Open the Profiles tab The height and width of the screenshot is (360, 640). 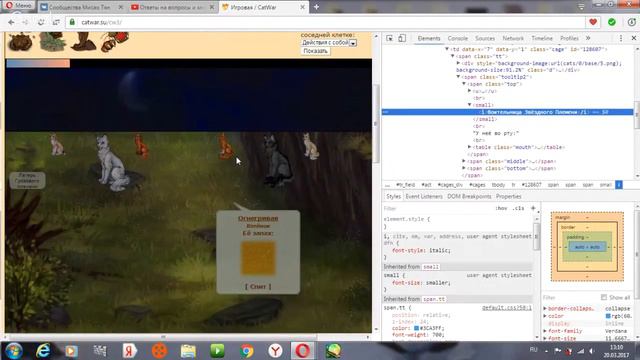[x=569, y=38]
